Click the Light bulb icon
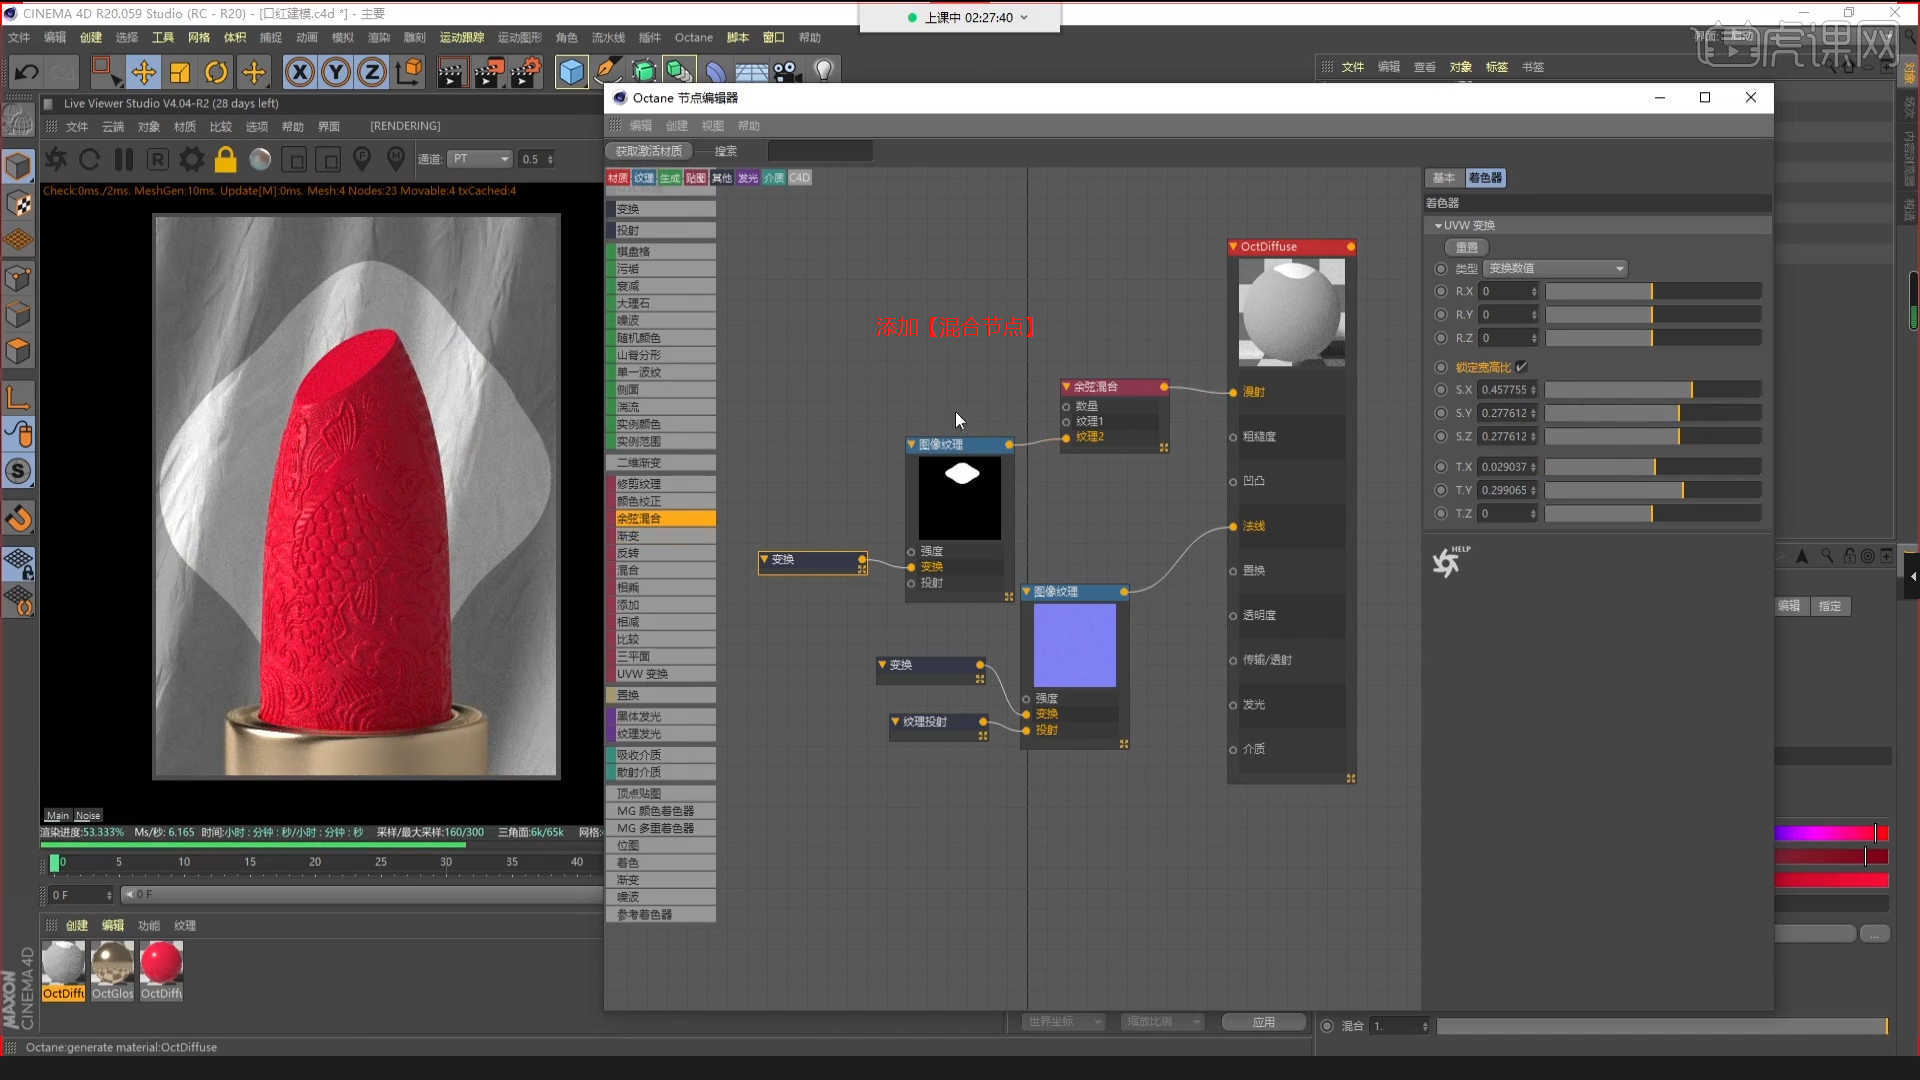1920x1080 pixels. pos(823,71)
